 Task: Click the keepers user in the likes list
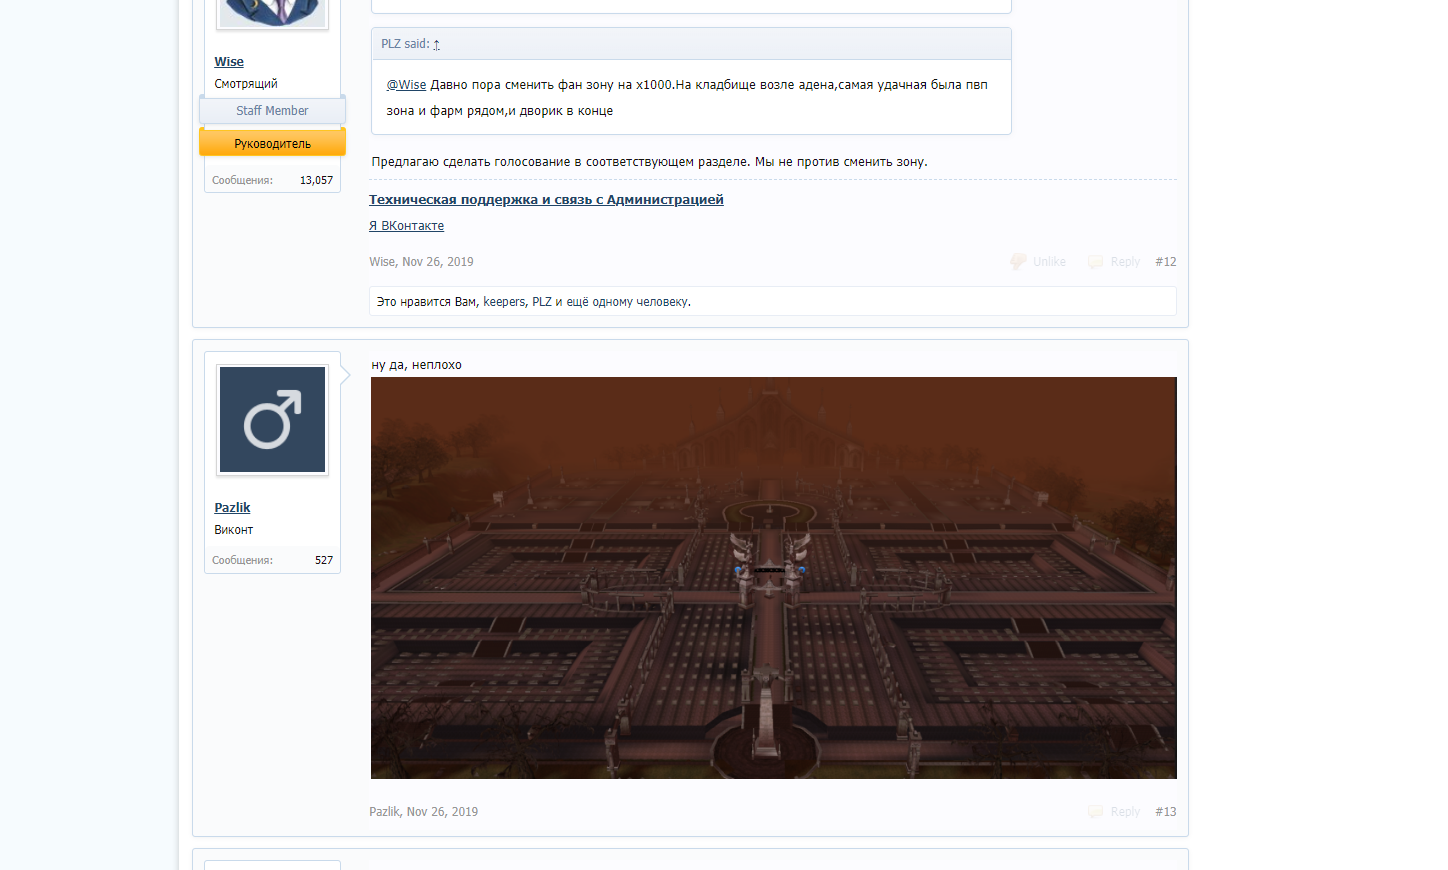[x=503, y=302]
